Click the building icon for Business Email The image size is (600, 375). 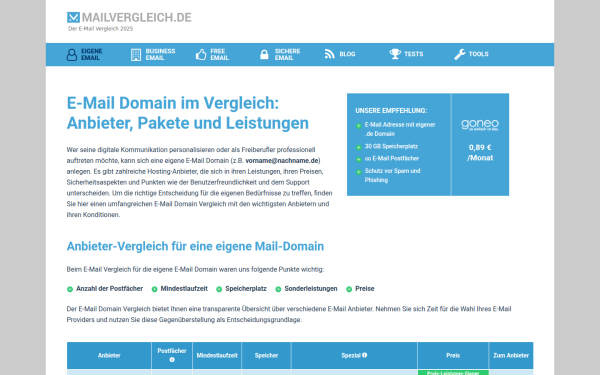pyautogui.click(x=136, y=55)
